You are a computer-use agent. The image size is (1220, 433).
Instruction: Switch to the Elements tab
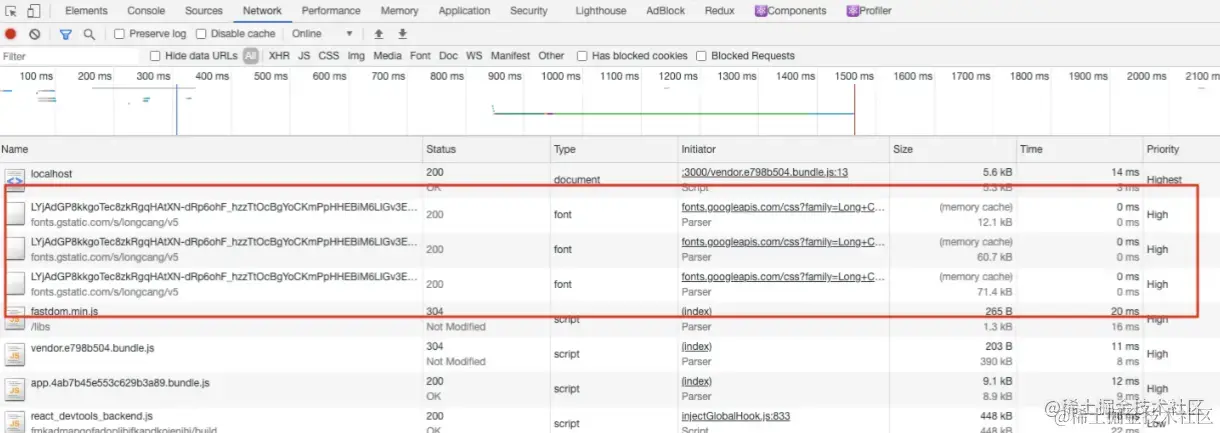[x=86, y=11]
